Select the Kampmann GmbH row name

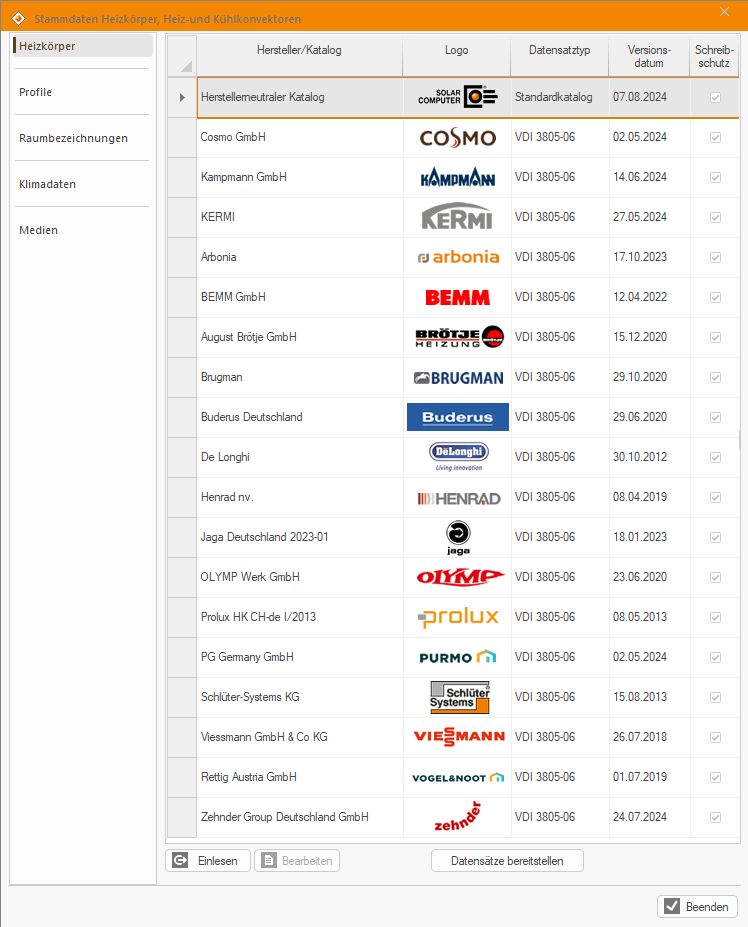pos(244,177)
